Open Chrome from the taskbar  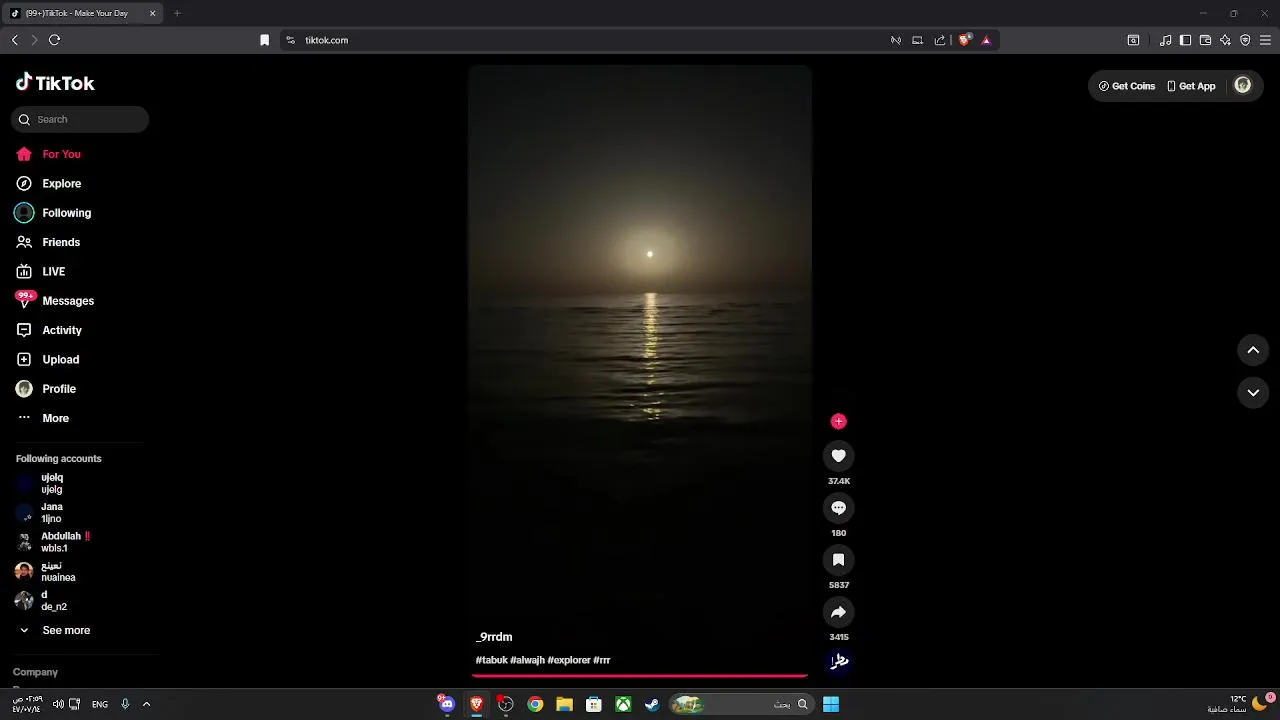pos(535,704)
